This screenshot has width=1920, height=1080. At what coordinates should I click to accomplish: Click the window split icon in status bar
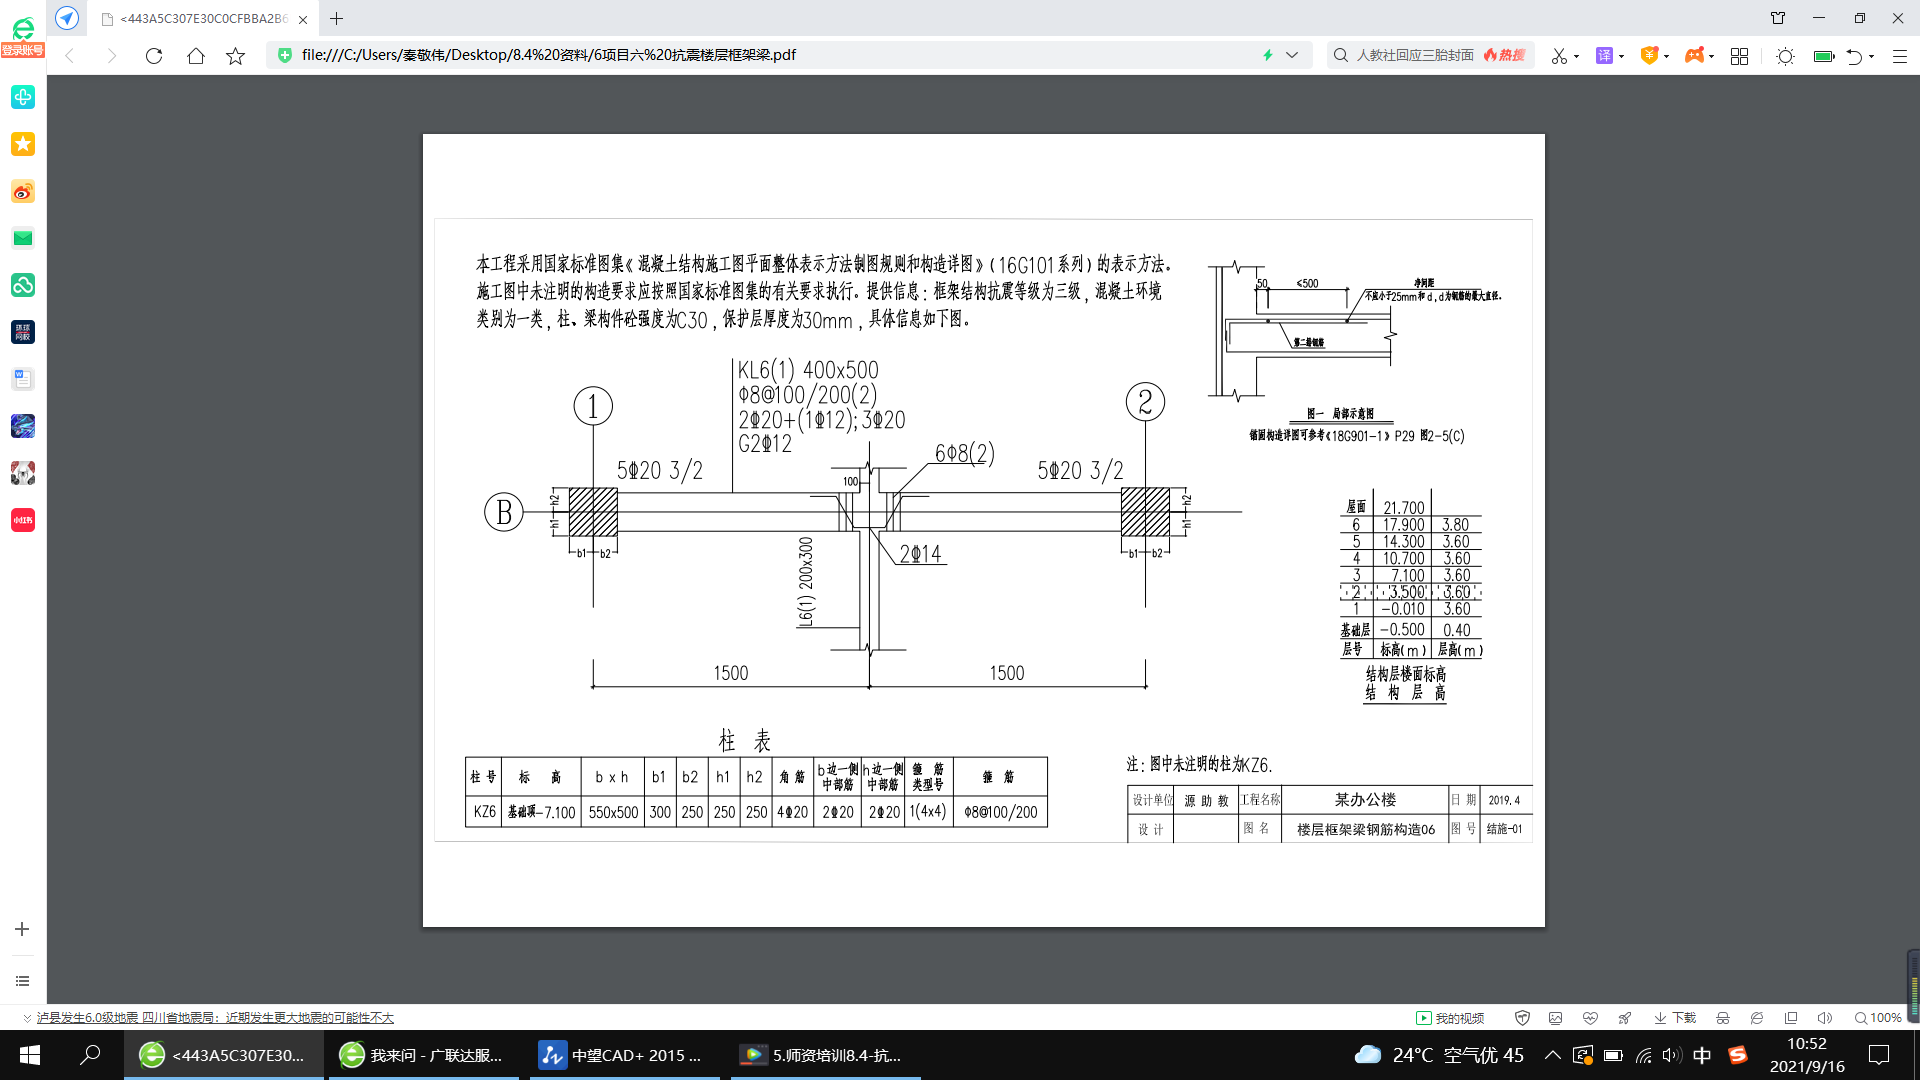point(1791,1018)
